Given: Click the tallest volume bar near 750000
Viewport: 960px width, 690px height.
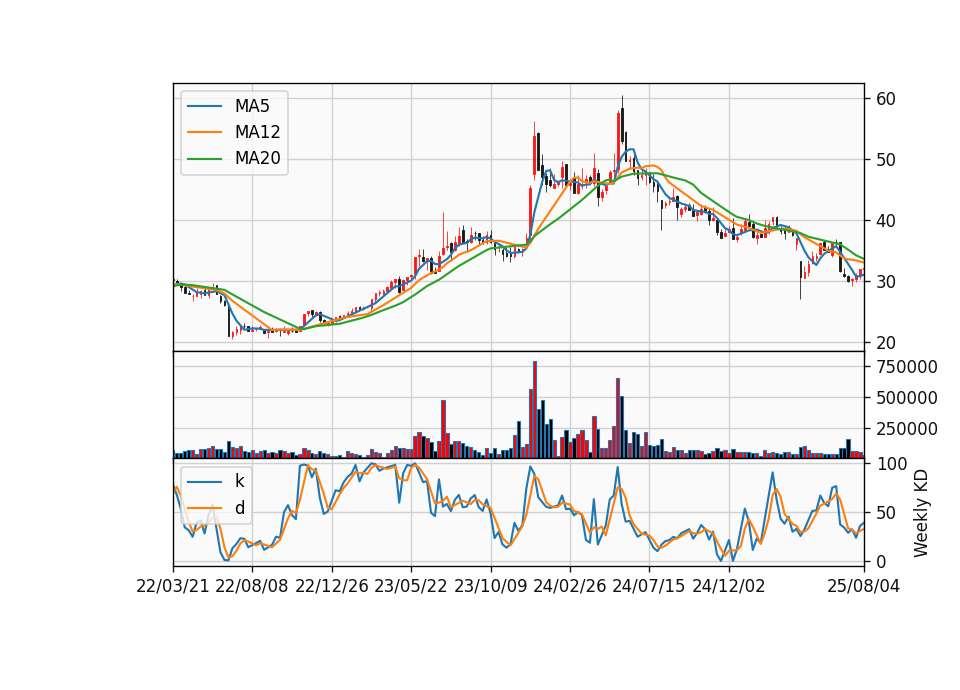Looking at the screenshot, I should pos(534,410).
